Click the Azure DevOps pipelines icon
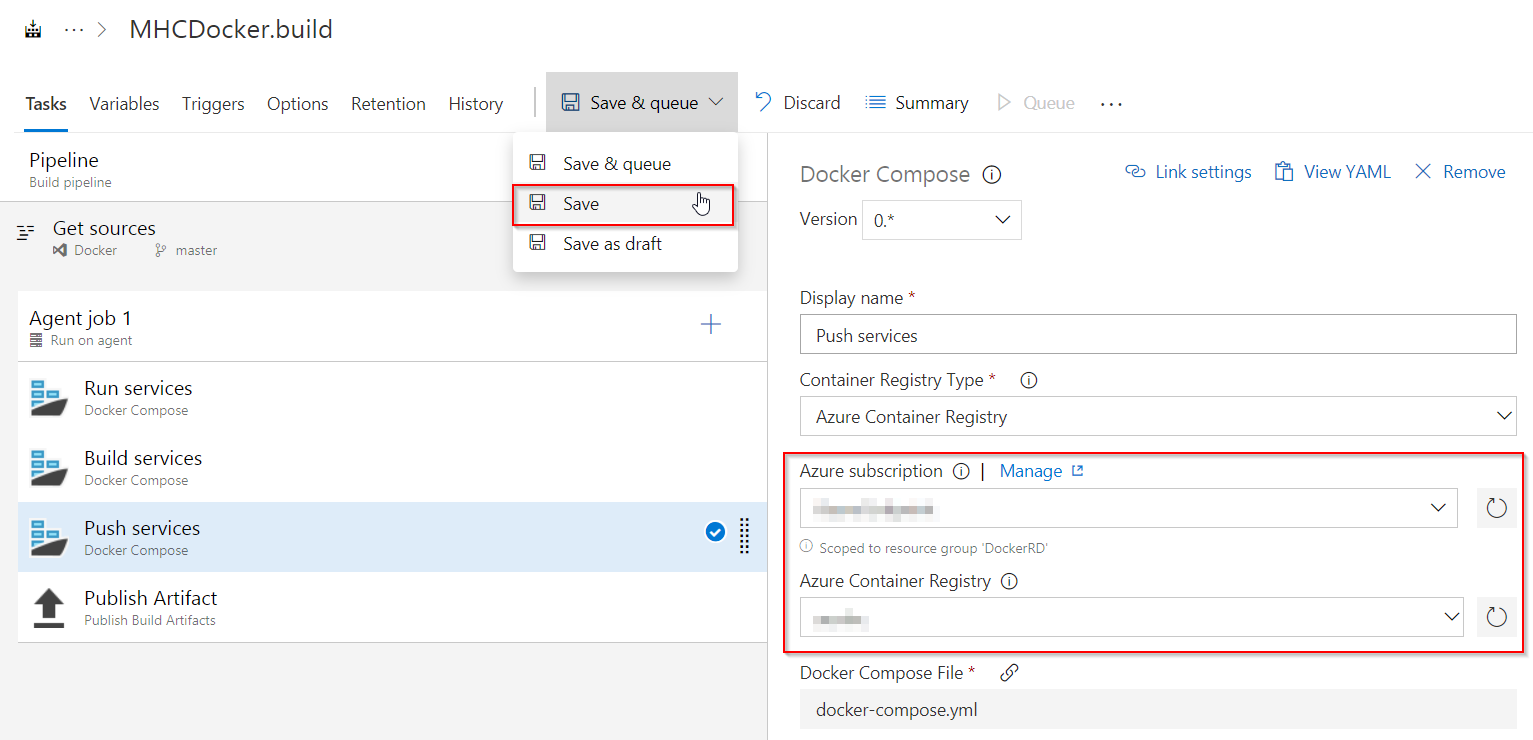 click(x=33, y=30)
